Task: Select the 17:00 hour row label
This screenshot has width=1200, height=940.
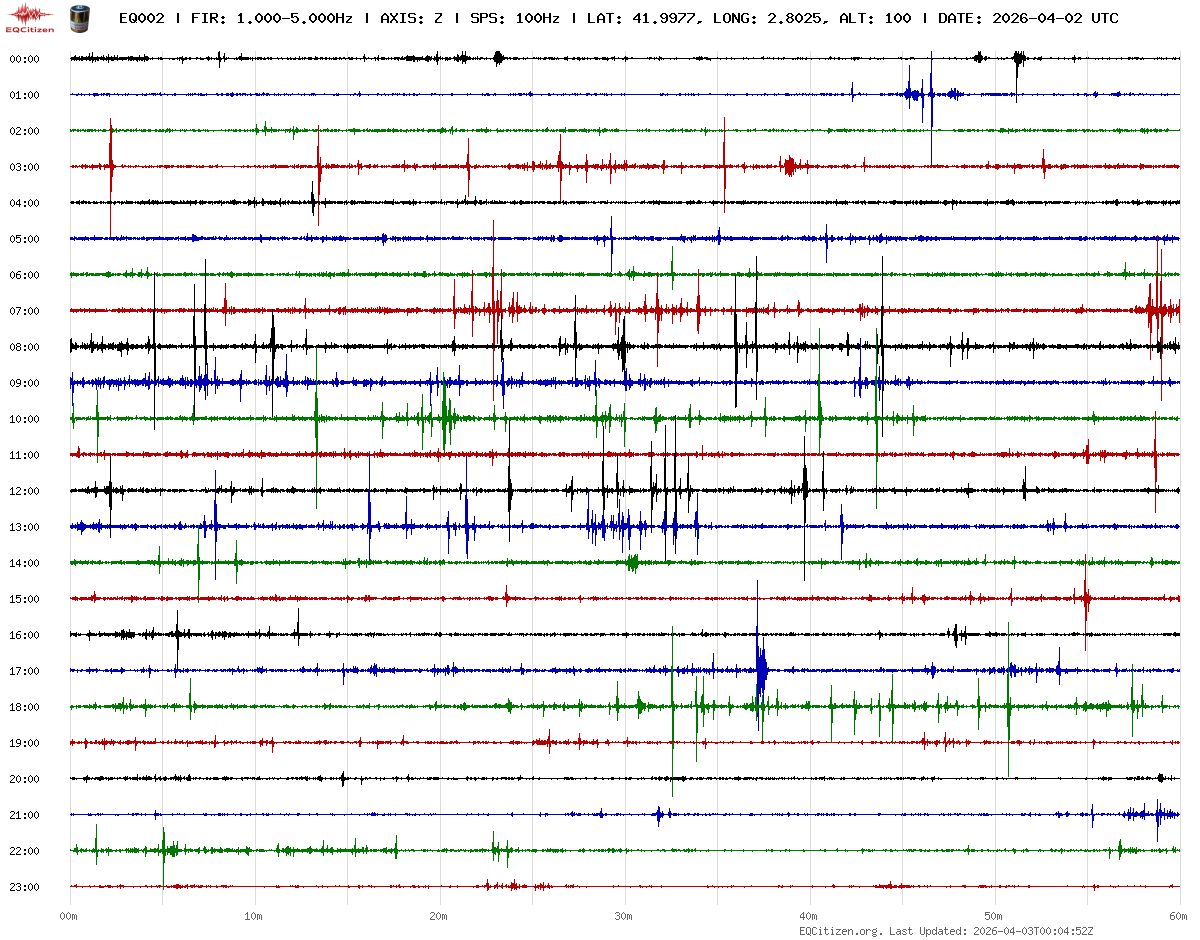Action: click(24, 671)
